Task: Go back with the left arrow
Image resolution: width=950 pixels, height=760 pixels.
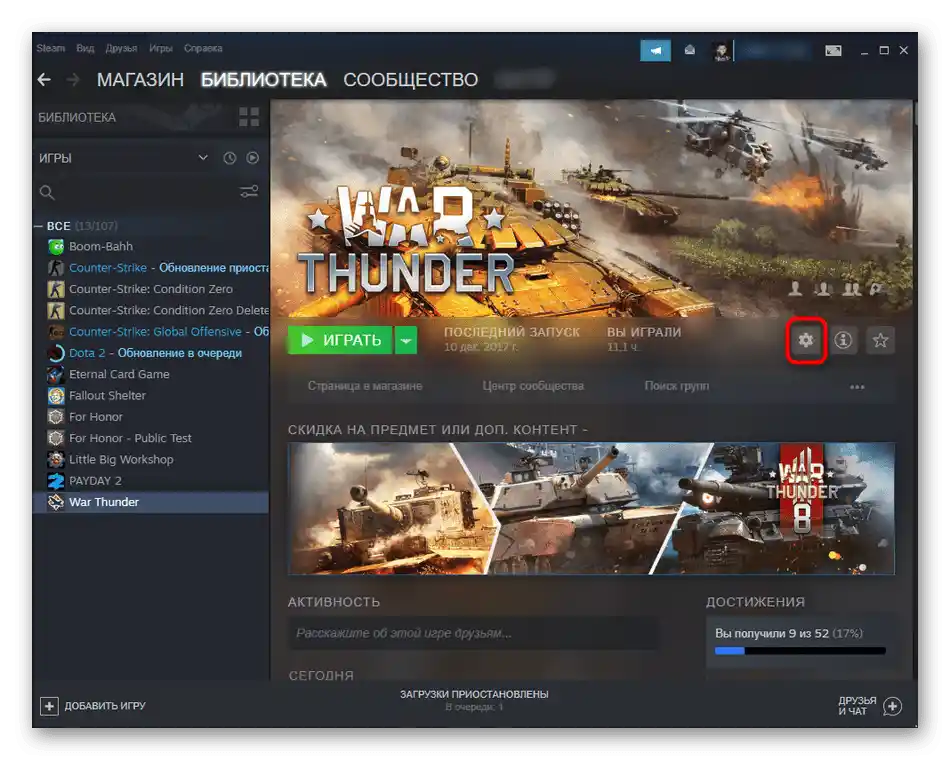Action: 44,79
